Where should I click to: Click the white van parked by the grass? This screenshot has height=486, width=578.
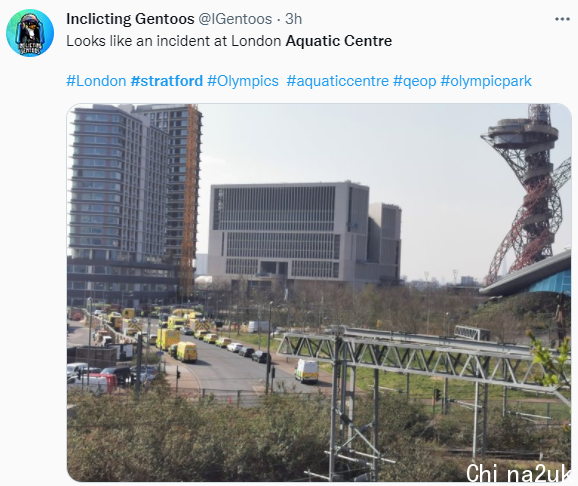point(306,371)
